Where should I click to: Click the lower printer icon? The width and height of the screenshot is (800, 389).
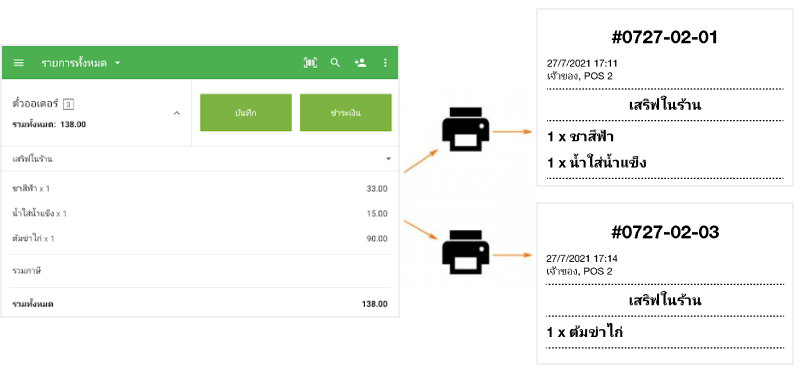click(465, 252)
